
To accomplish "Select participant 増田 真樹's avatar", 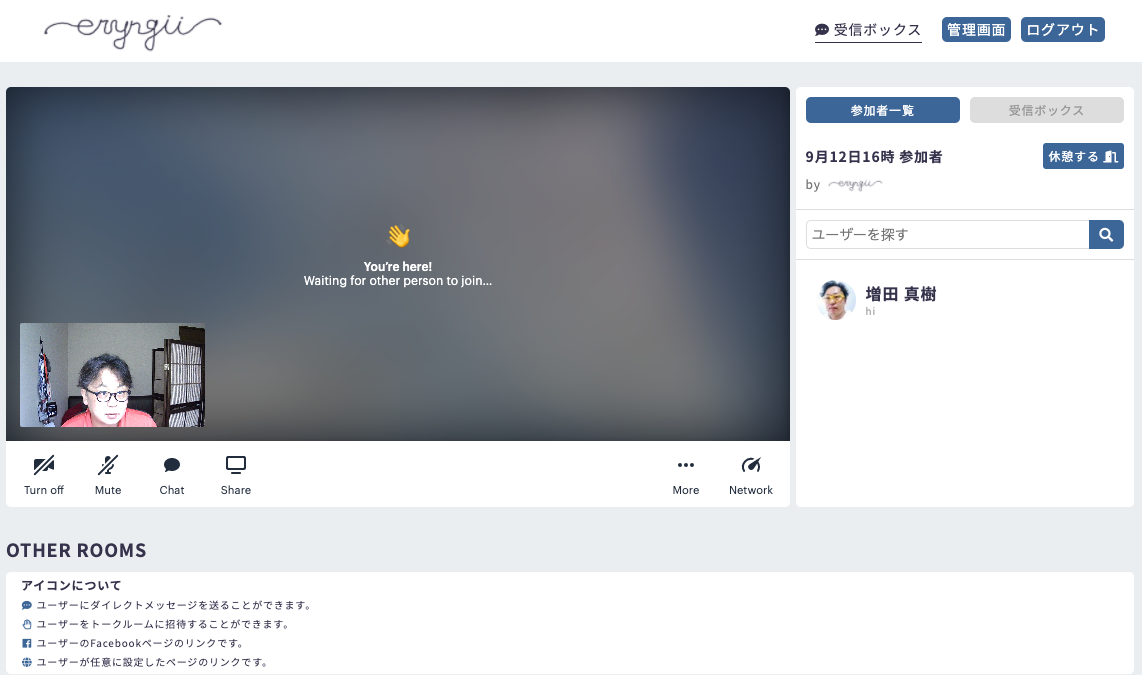I will 836,299.
